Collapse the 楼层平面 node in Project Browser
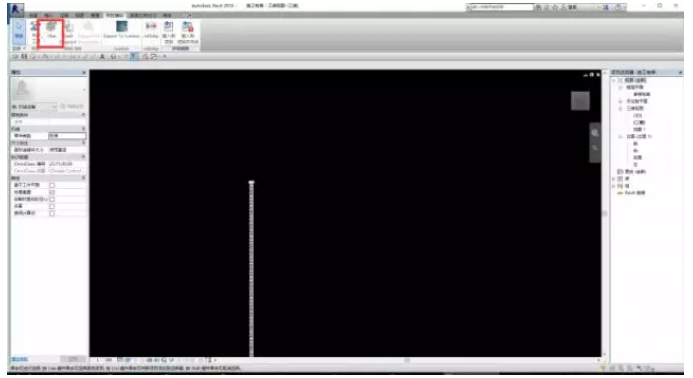This screenshot has height=378, width=693. click(x=620, y=88)
